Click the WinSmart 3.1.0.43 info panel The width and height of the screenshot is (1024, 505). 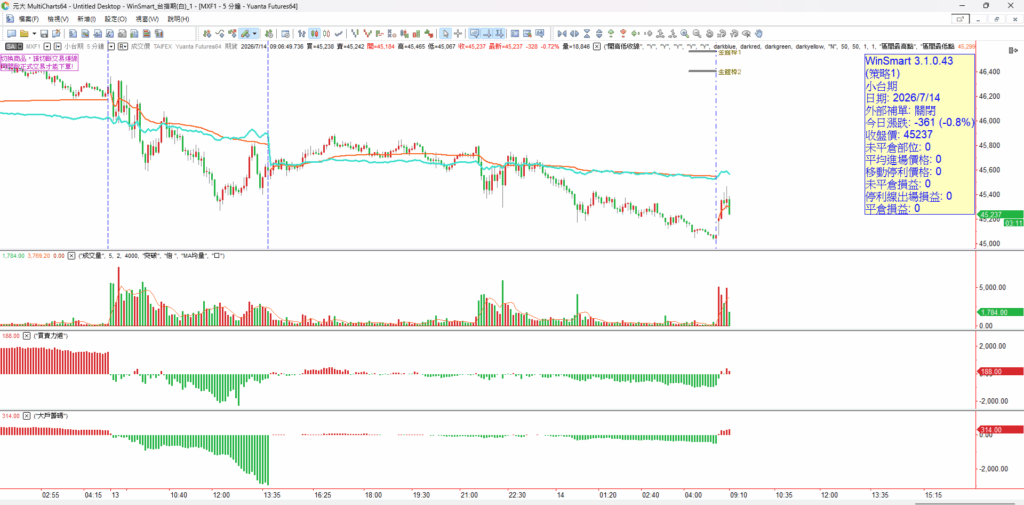pos(920,135)
